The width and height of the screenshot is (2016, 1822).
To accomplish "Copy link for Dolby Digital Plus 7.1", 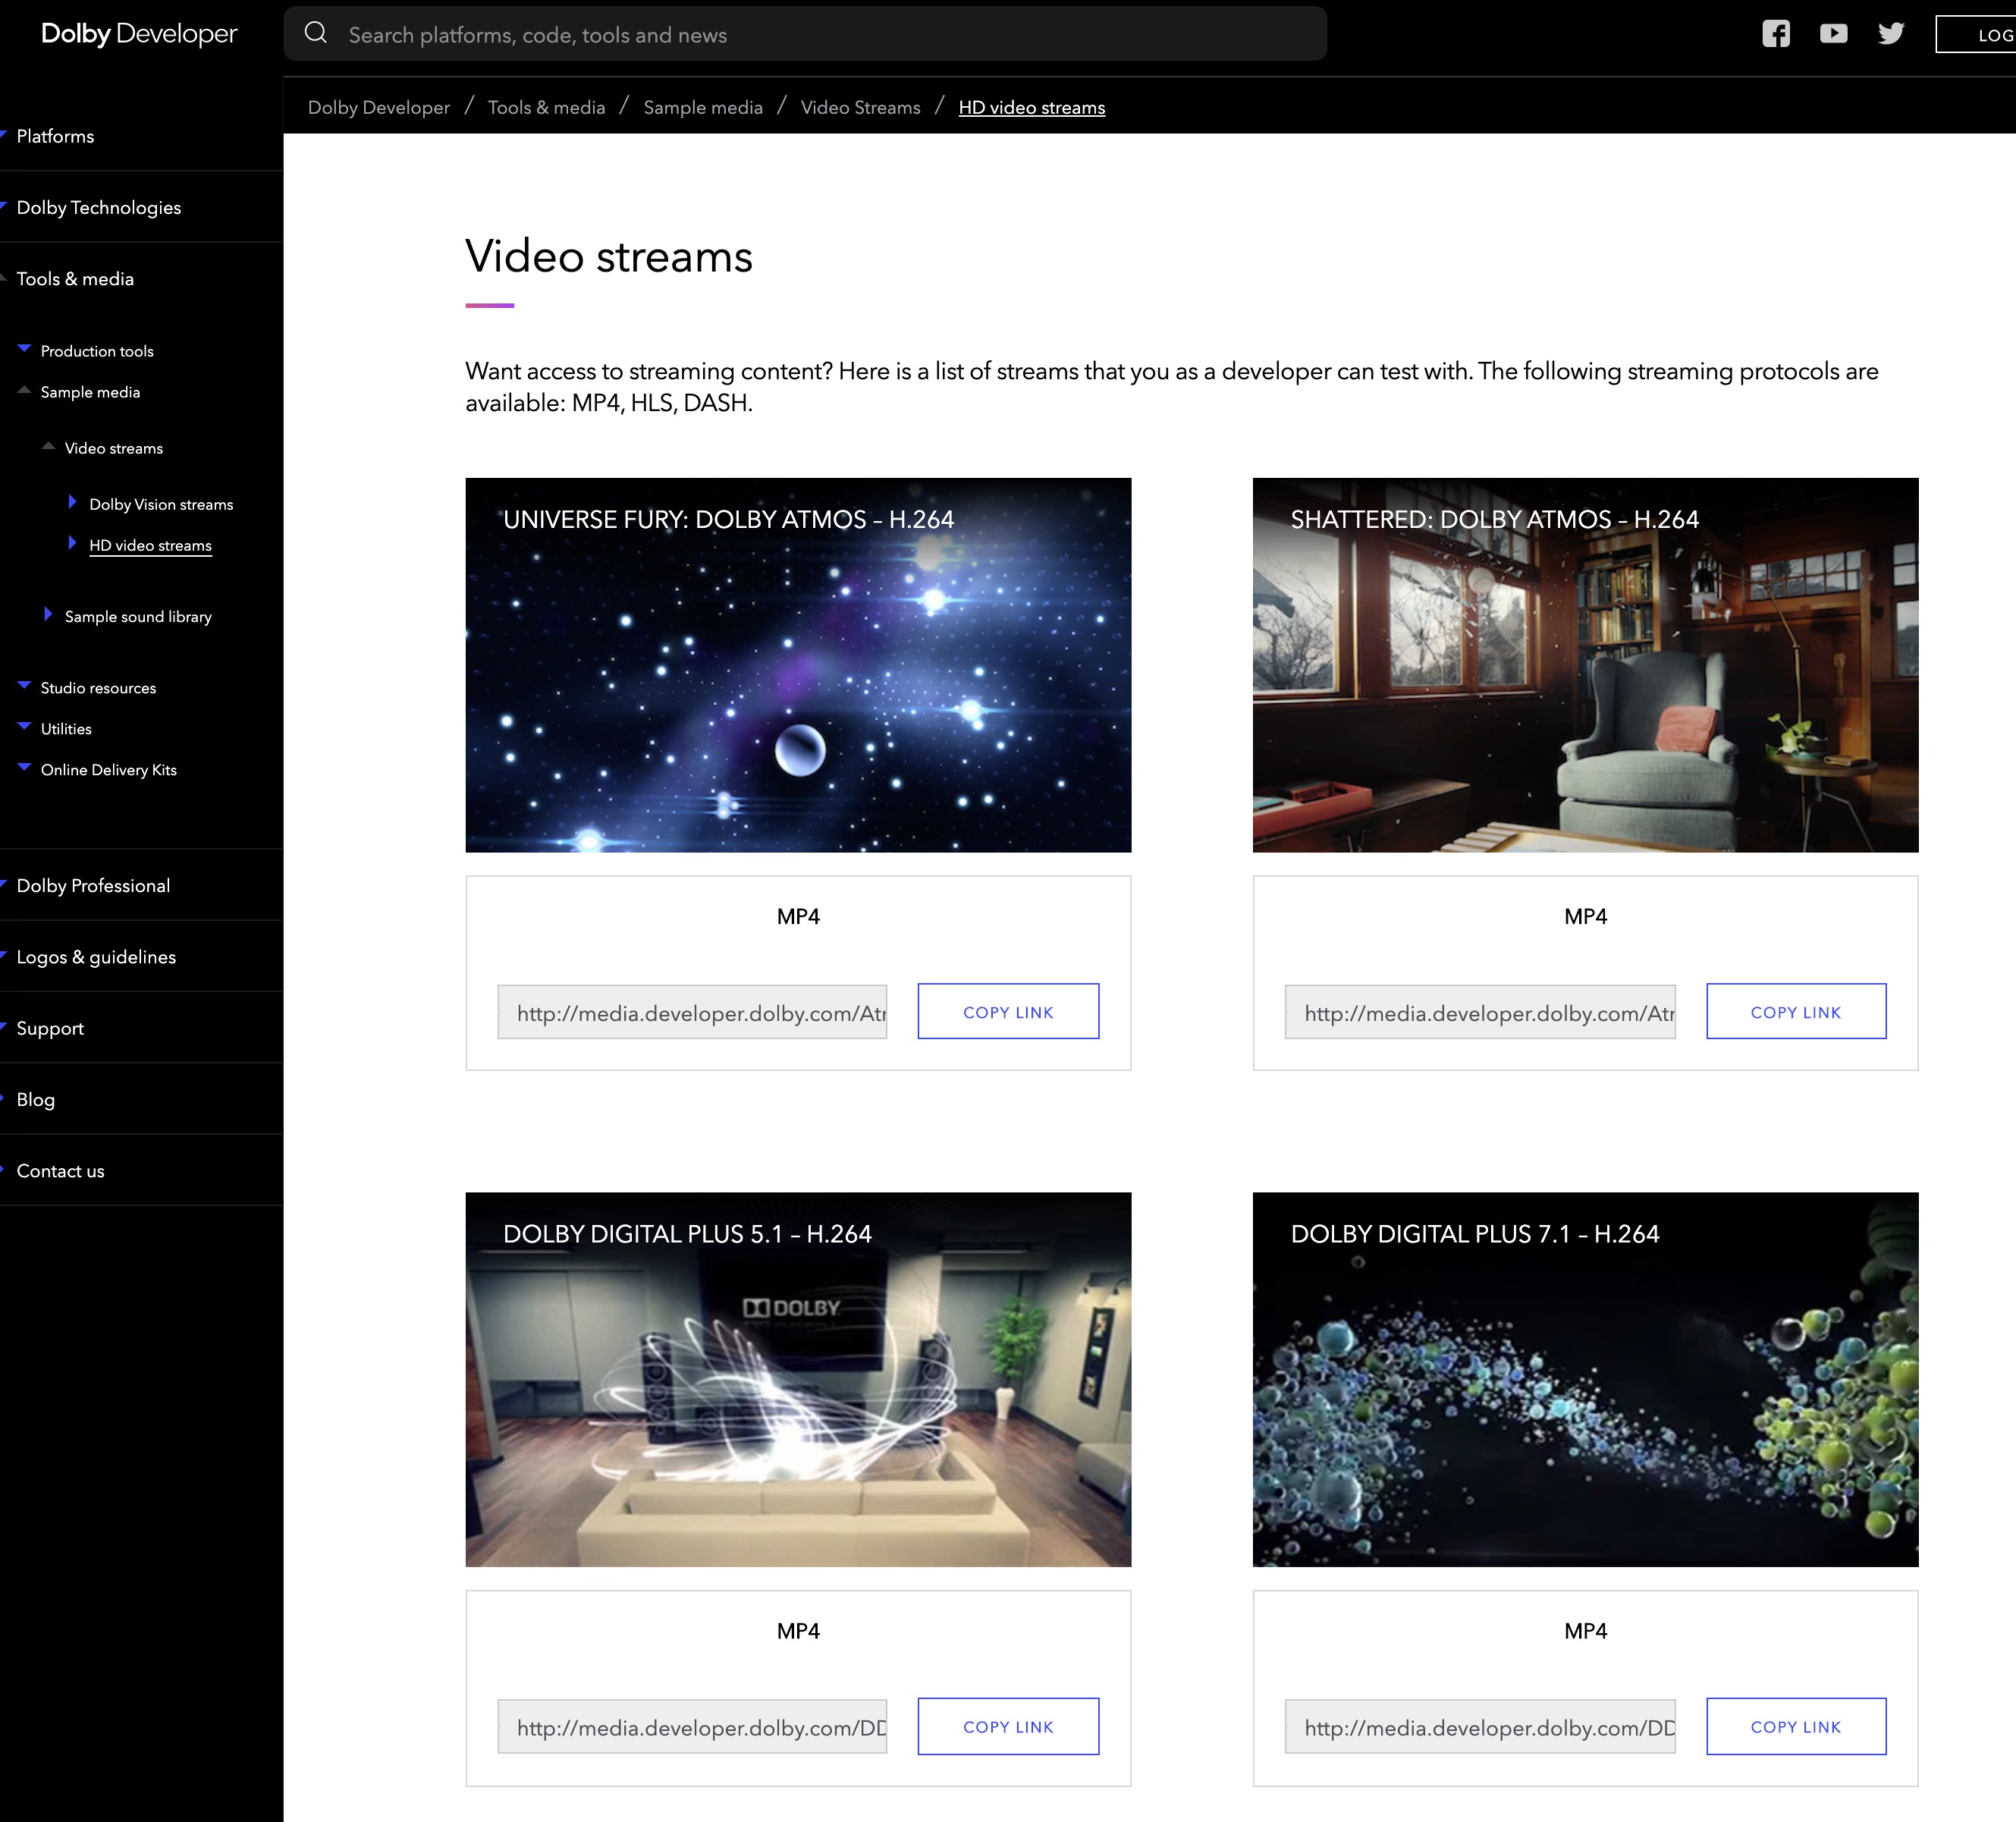I will click(1795, 1727).
